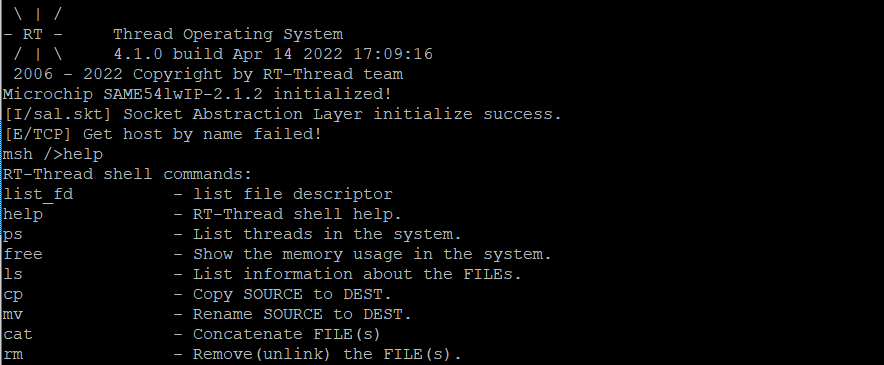The width and height of the screenshot is (884, 365).
Task: Click the 'RT-Thread shell commands:' heading
Action: tap(127, 174)
